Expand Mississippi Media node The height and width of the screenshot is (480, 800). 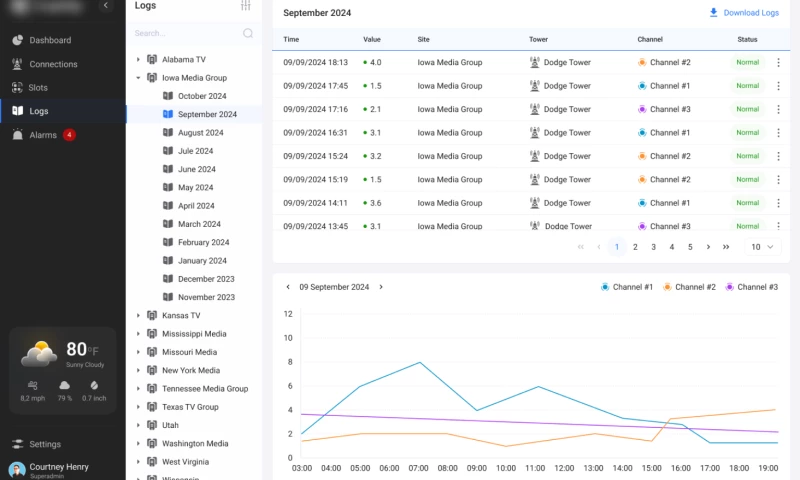[138, 334]
